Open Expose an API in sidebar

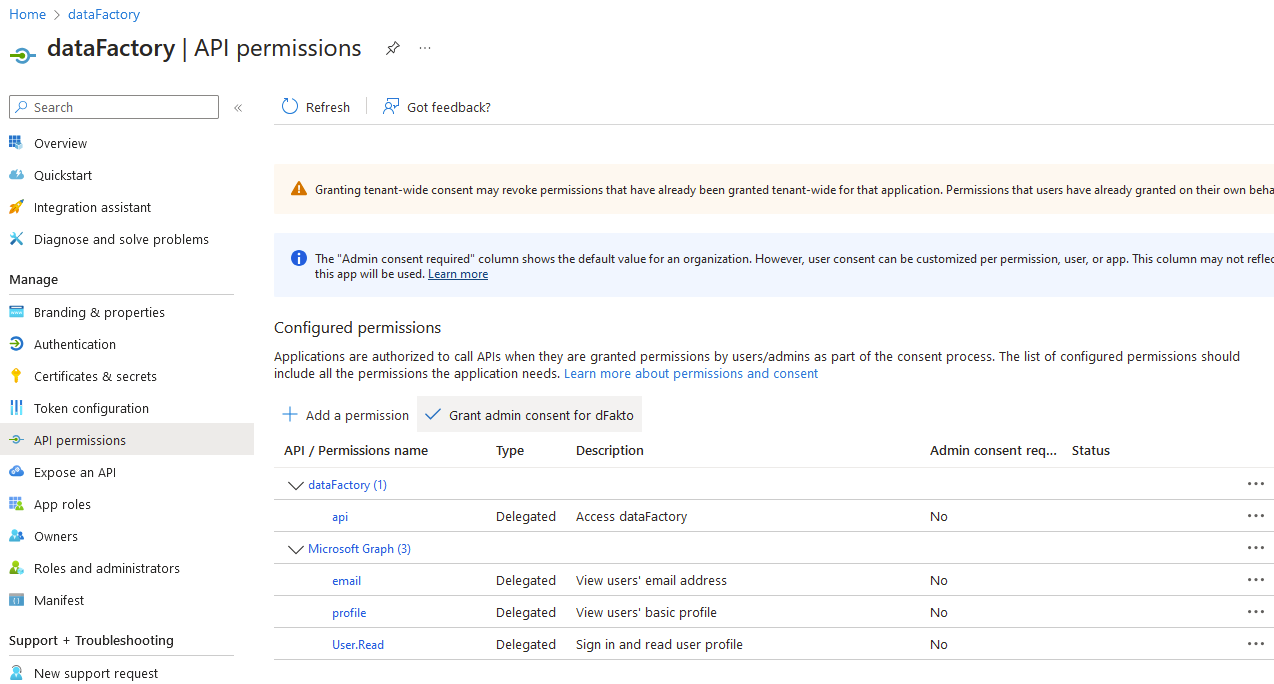(74, 472)
